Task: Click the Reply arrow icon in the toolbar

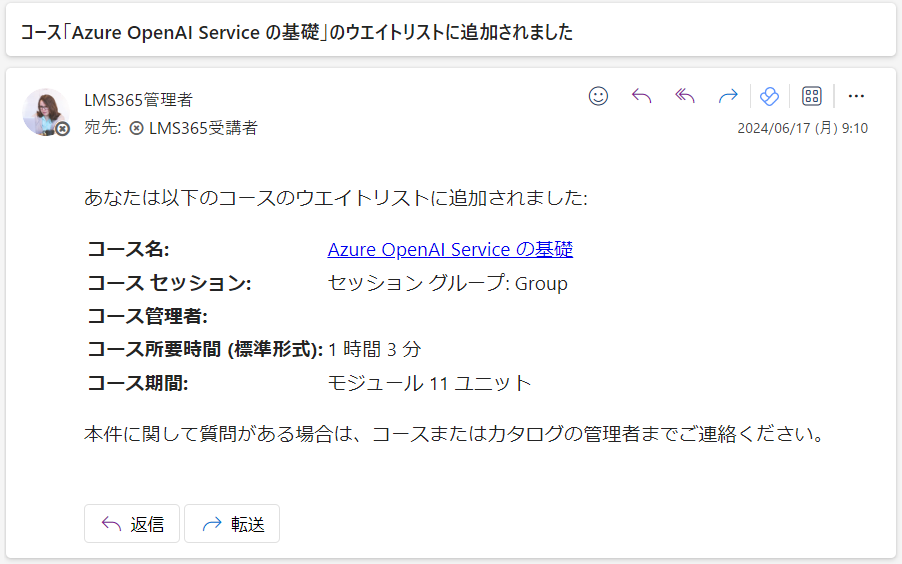Action: coord(641,96)
